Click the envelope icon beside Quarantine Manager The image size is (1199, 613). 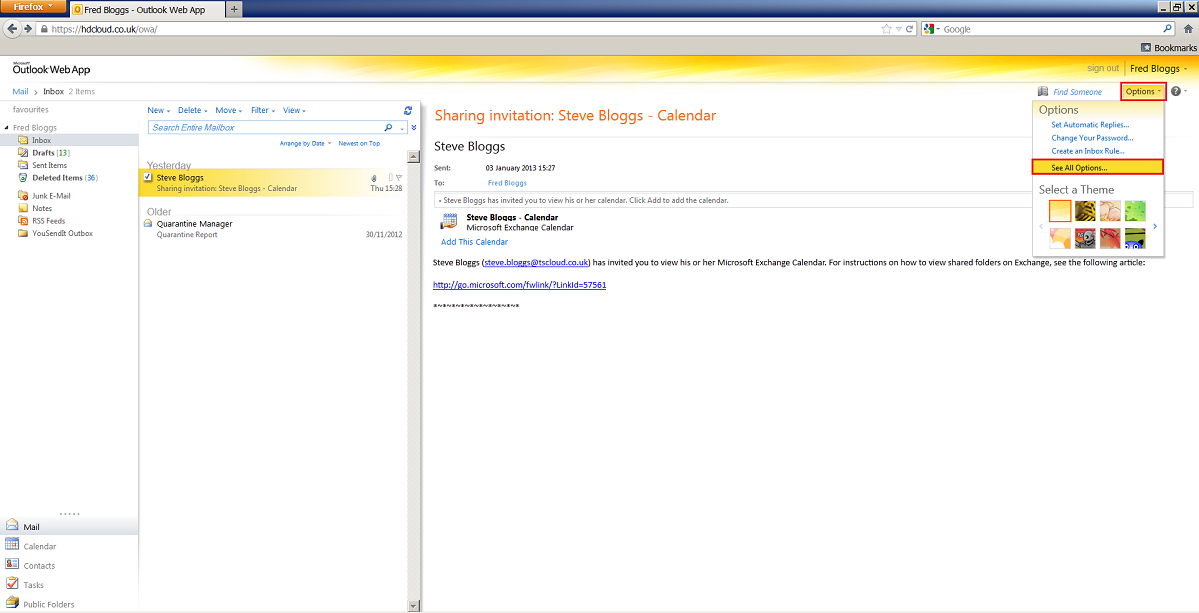[148, 224]
